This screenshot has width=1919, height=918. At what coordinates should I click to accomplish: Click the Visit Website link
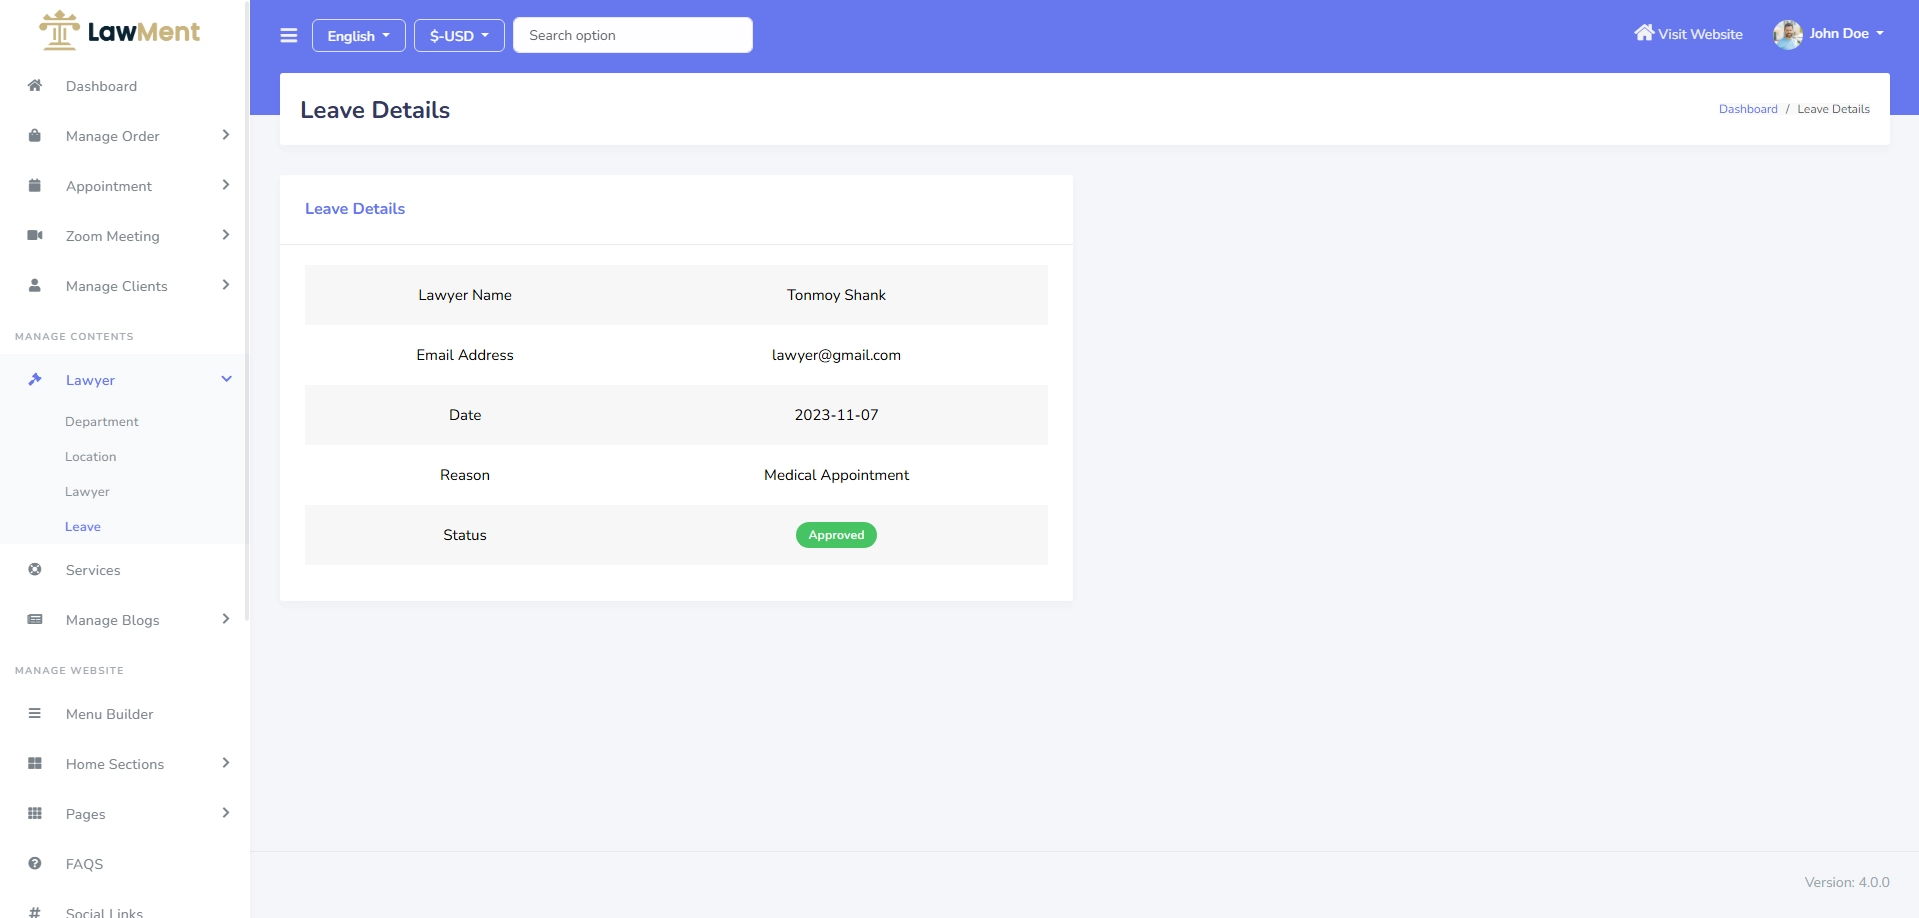[1689, 34]
